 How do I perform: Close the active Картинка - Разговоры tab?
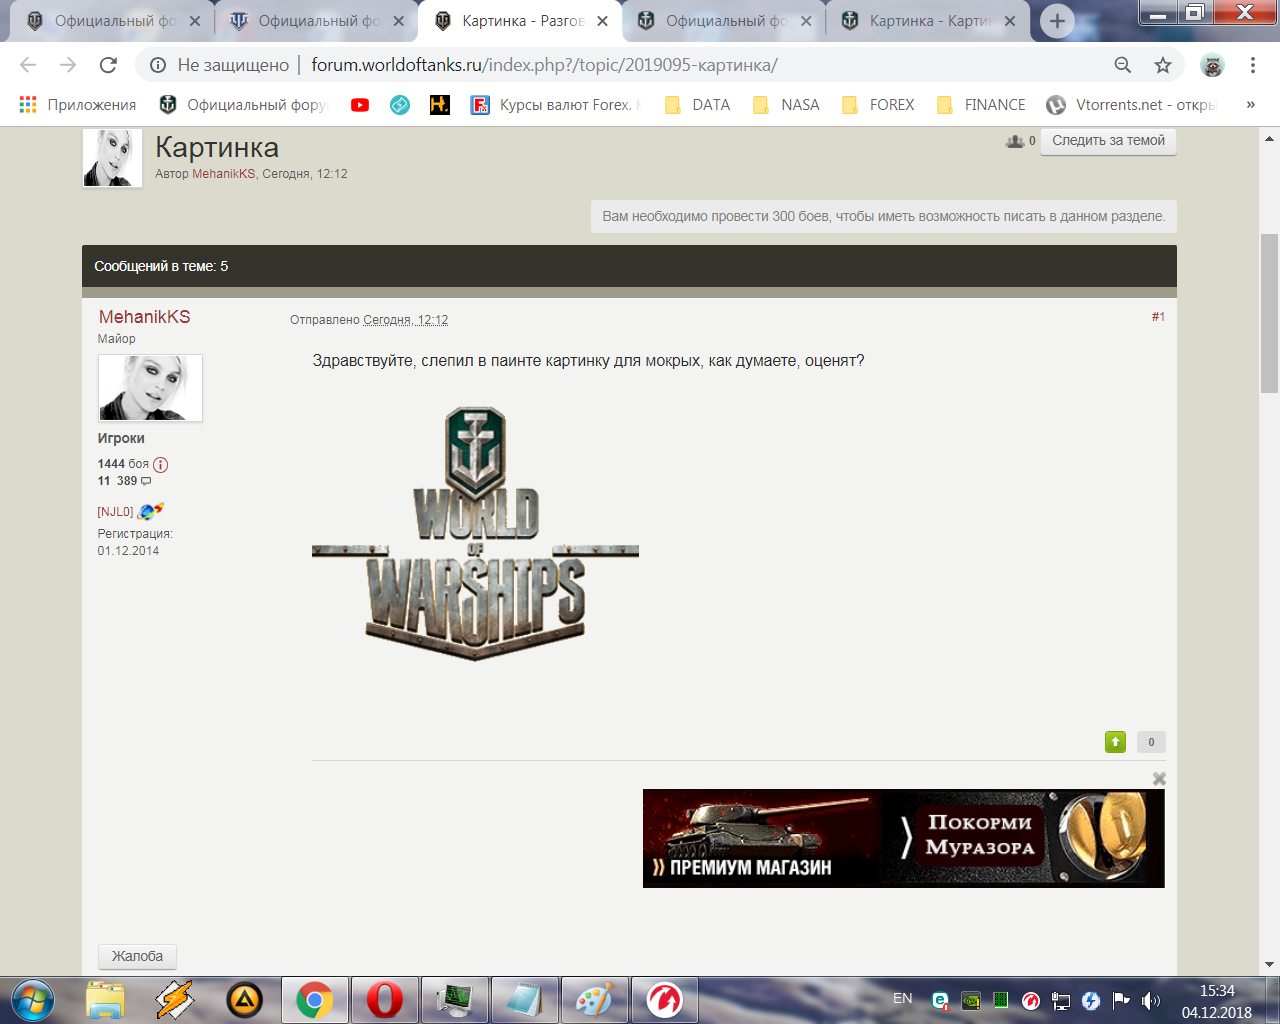pyautogui.click(x=602, y=21)
